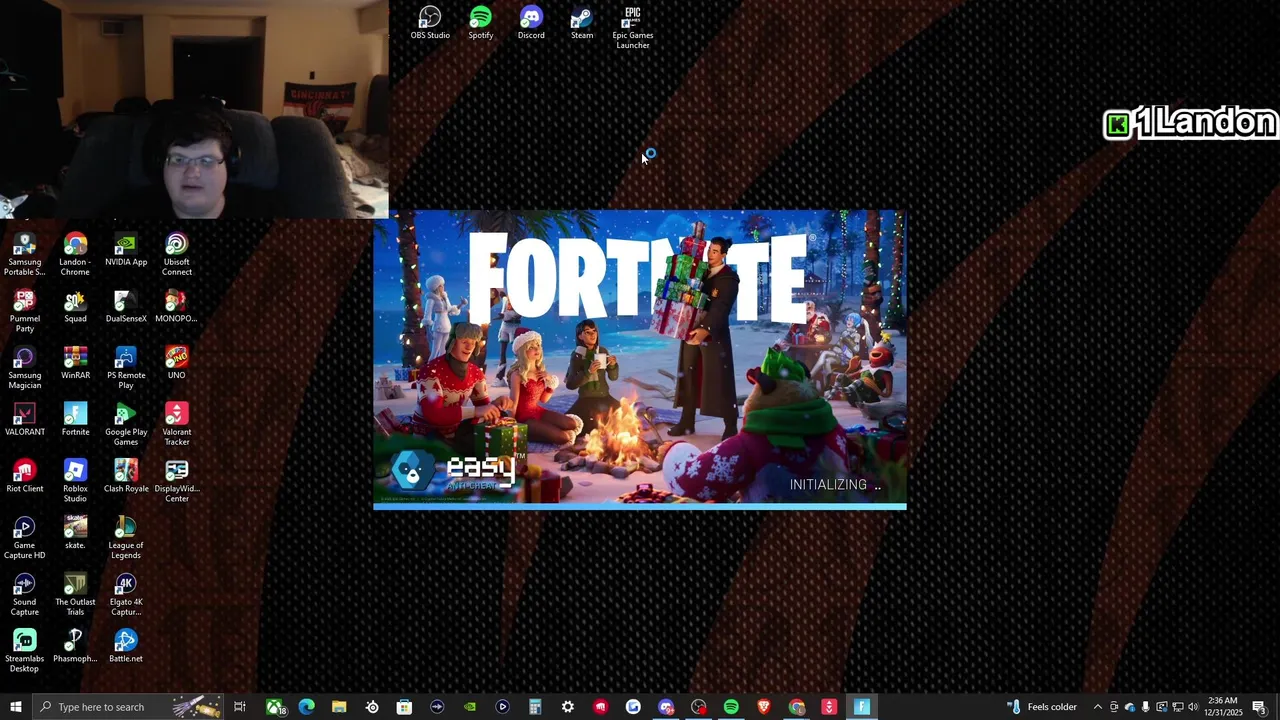The height and width of the screenshot is (720, 1280).
Task: Select the Game Capture HD desktop icon
Action: pos(25,538)
